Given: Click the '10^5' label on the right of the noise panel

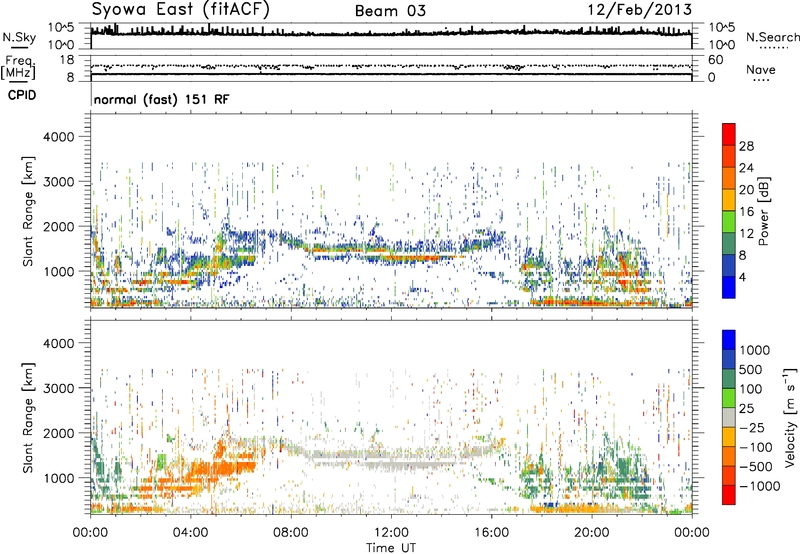Looking at the screenshot, I should tap(721, 27).
